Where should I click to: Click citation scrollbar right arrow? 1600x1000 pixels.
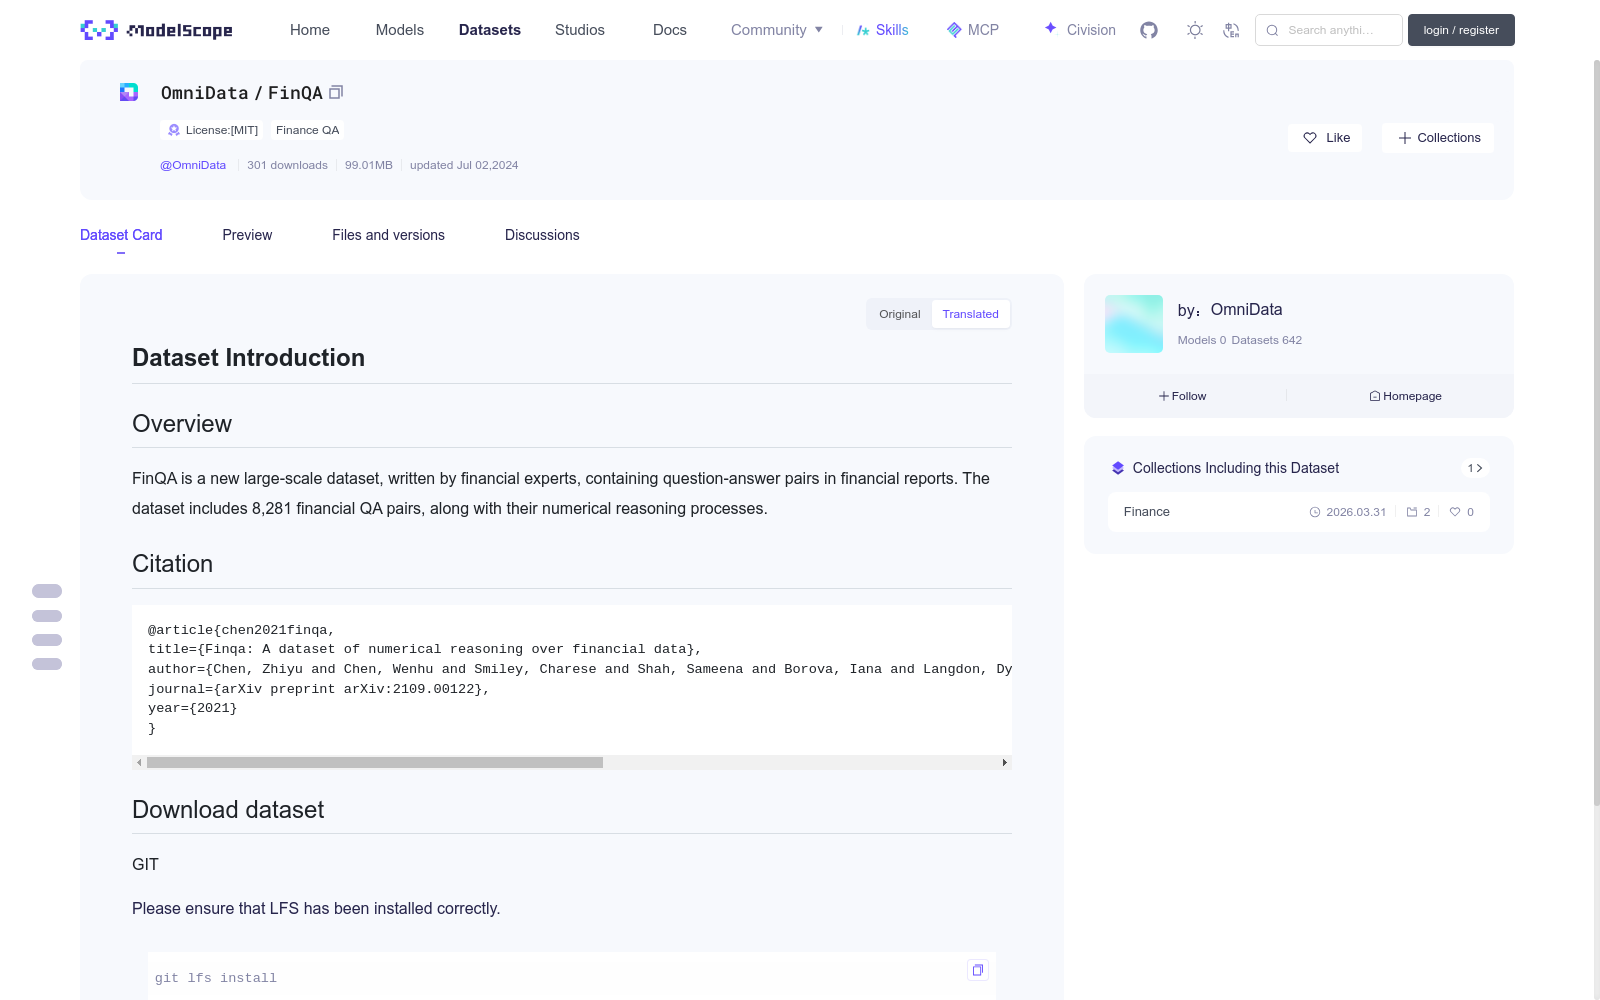coord(1005,762)
